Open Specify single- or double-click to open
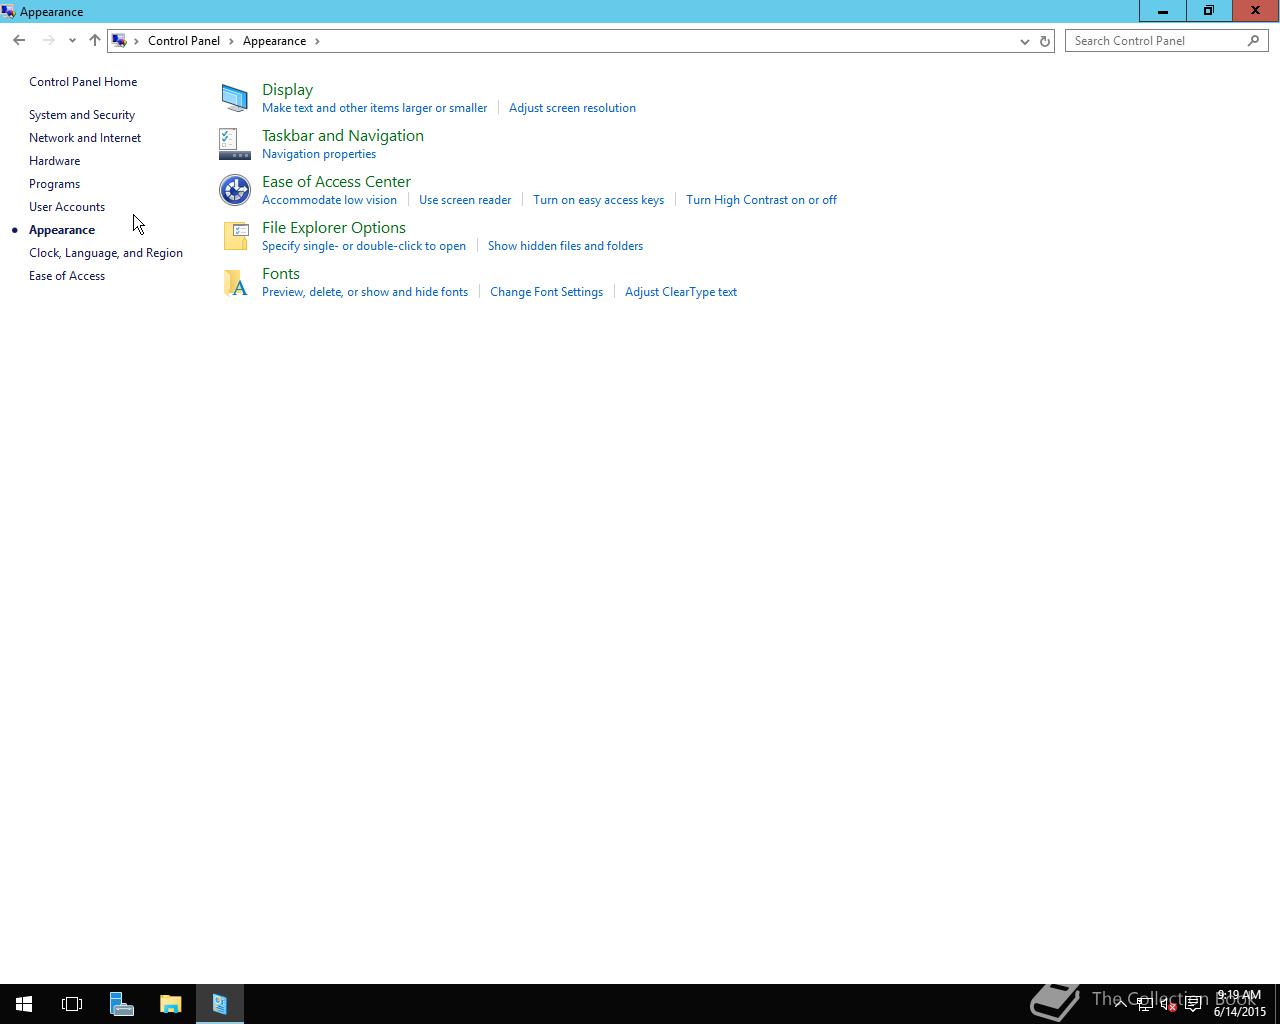This screenshot has height=1024, width=1280. click(364, 246)
